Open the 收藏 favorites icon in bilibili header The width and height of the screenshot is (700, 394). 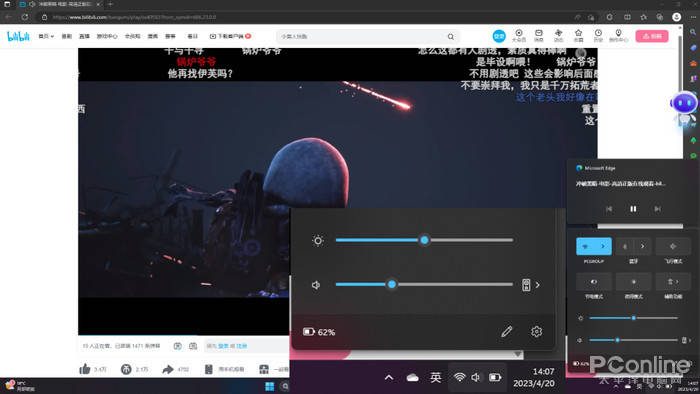coord(578,36)
